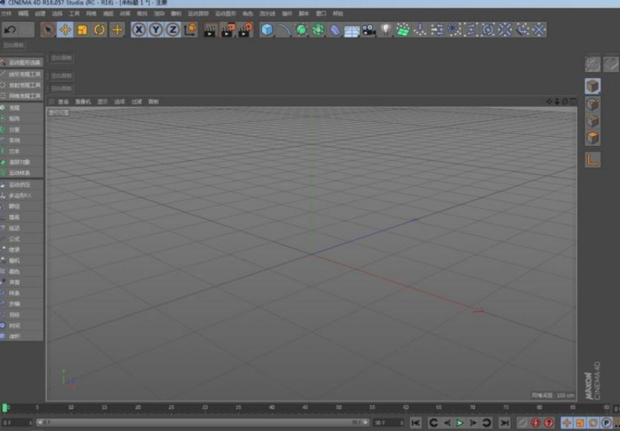Jump to previous keyframe
Screen dimensions: 620x431
(433, 423)
